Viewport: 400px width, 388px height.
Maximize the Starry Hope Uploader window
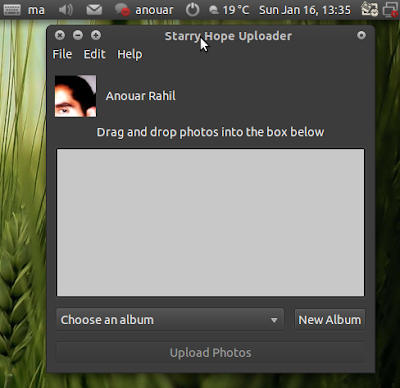pyautogui.click(x=96, y=35)
